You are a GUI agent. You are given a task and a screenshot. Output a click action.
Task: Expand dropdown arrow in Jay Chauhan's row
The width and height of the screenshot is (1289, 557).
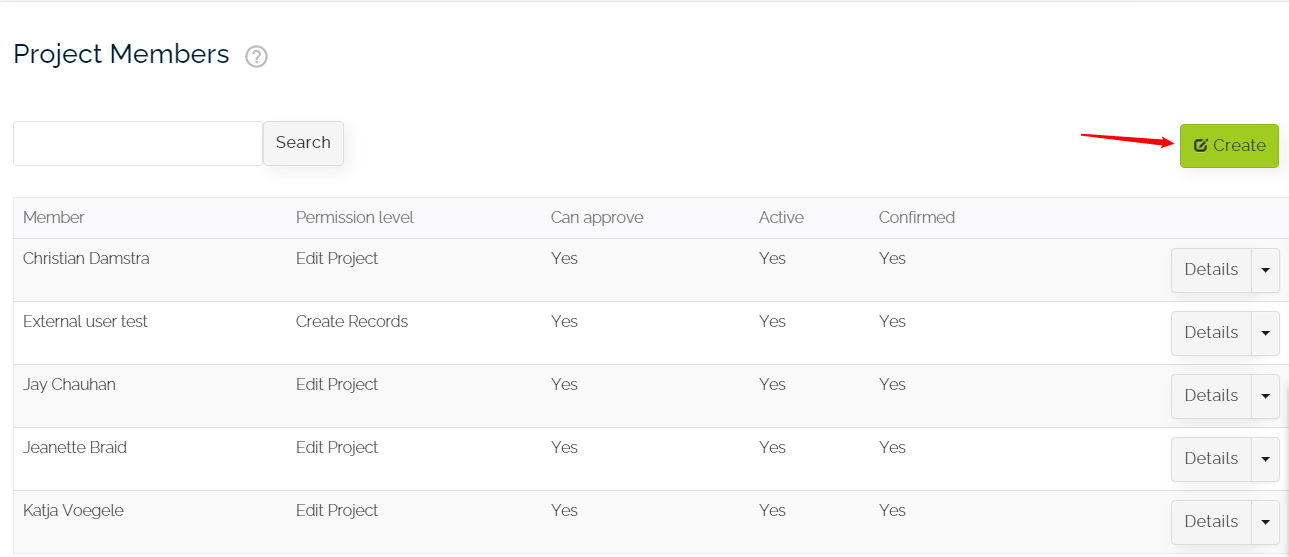coord(1265,396)
